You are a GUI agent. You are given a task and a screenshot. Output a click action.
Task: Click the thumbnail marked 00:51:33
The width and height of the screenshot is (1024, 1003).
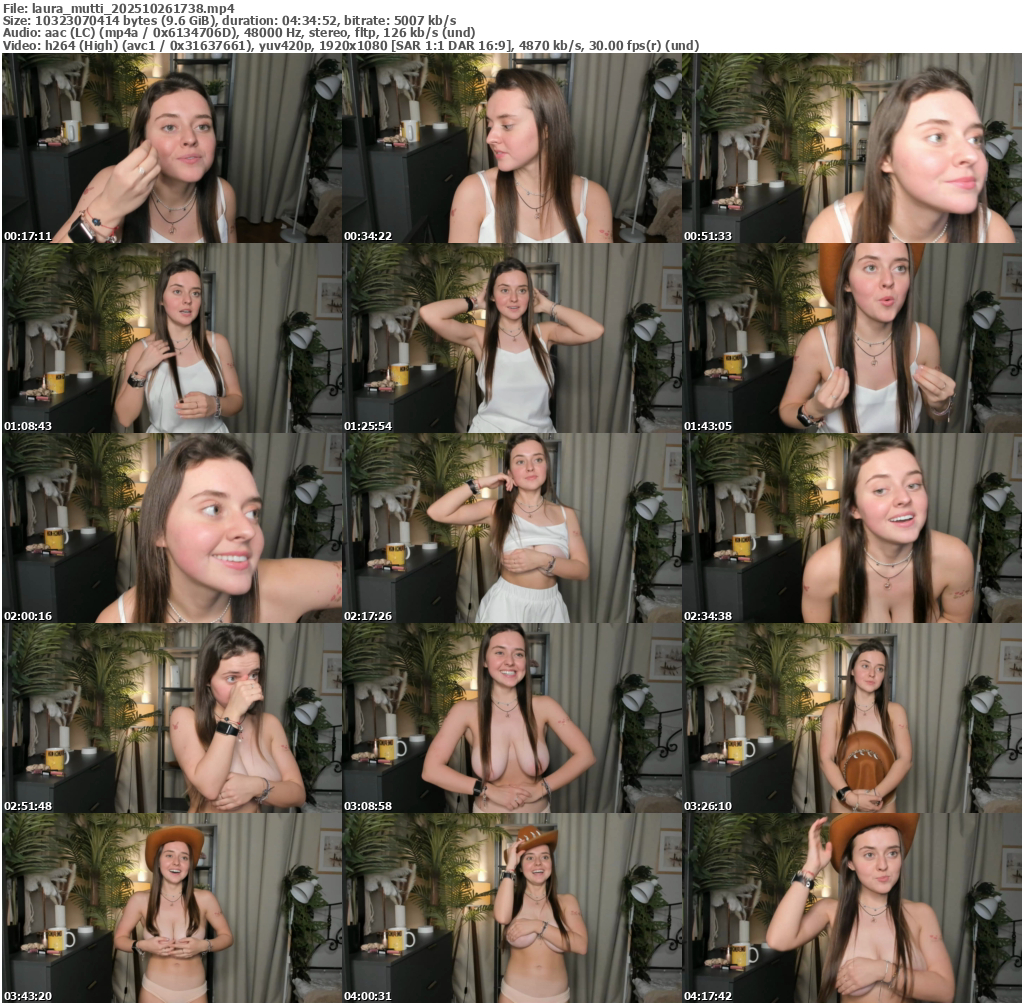(x=852, y=148)
